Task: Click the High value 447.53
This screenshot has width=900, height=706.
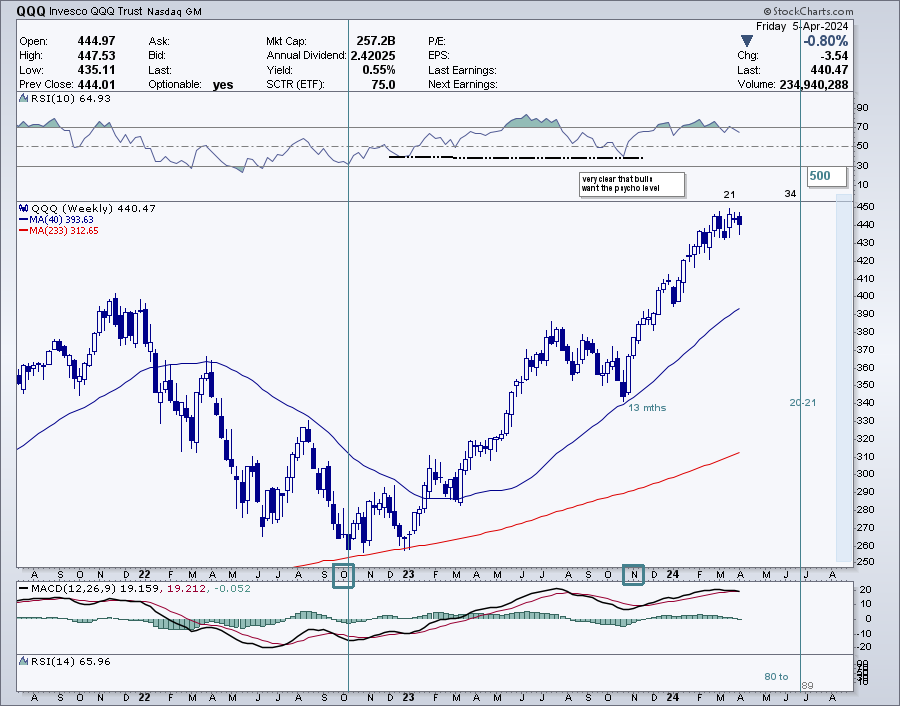Action: (96, 56)
